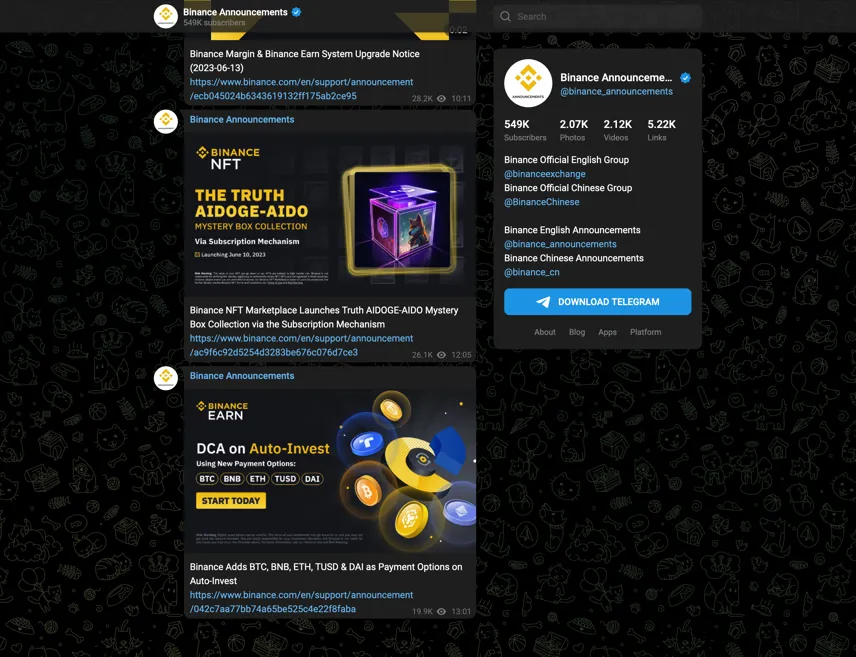Click the Binance avatar beside the Earn post

(x=166, y=377)
